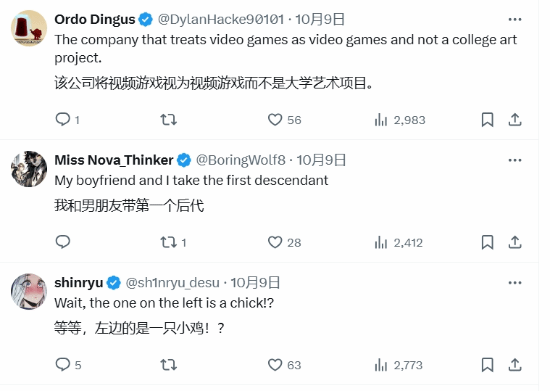Open Miss Nova_Thinker's avatar picture
Image resolution: width=550 pixels, height=391 pixels.
[29, 169]
